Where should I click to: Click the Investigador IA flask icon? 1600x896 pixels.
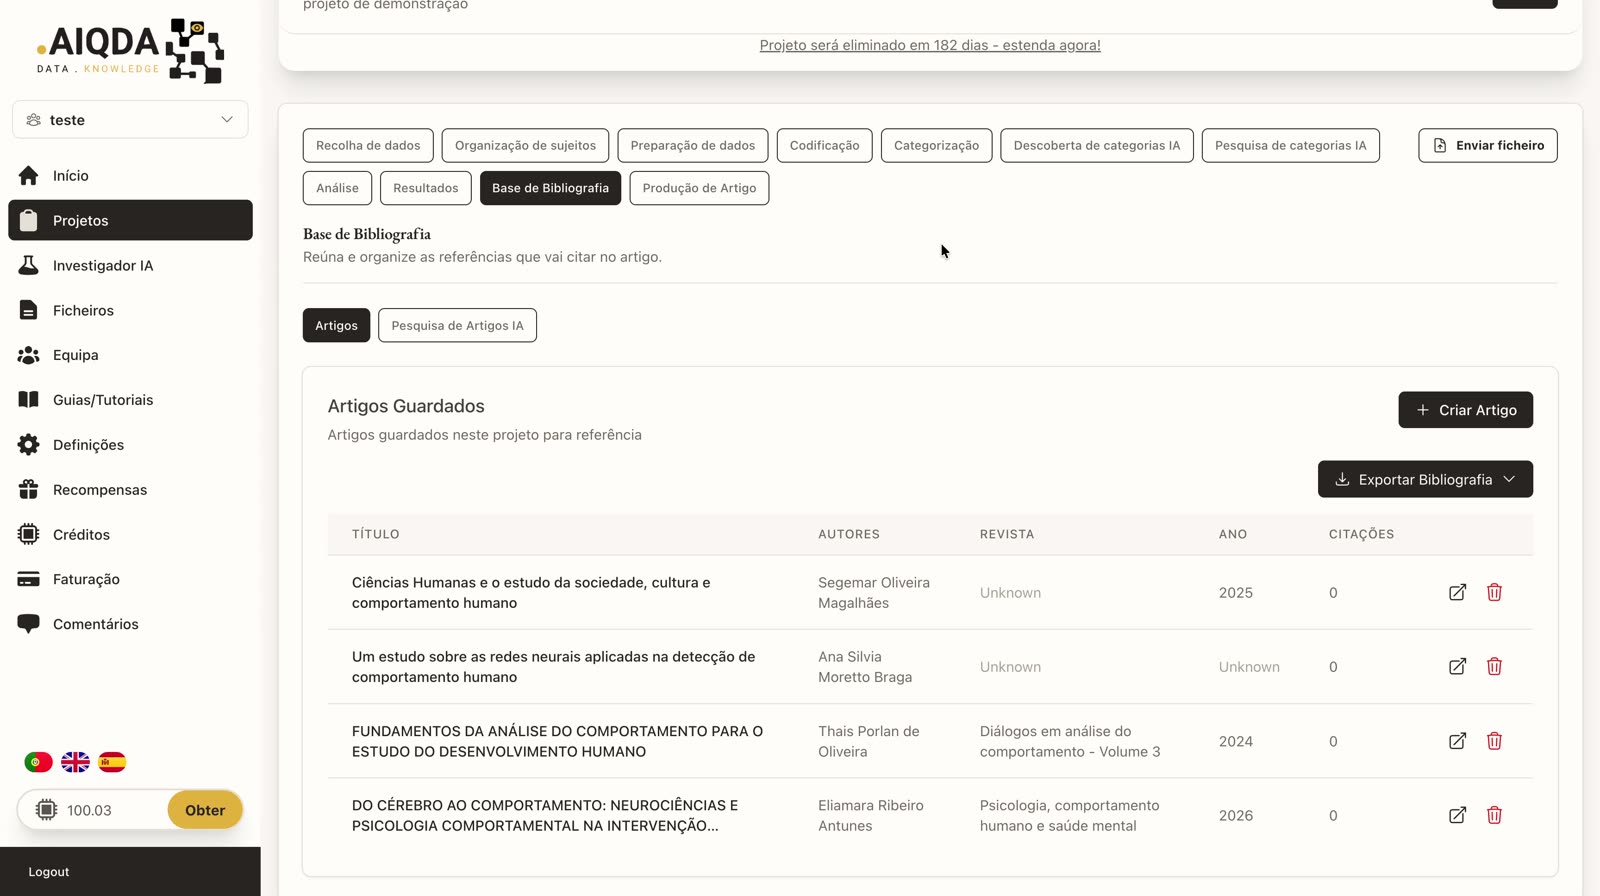click(x=28, y=265)
